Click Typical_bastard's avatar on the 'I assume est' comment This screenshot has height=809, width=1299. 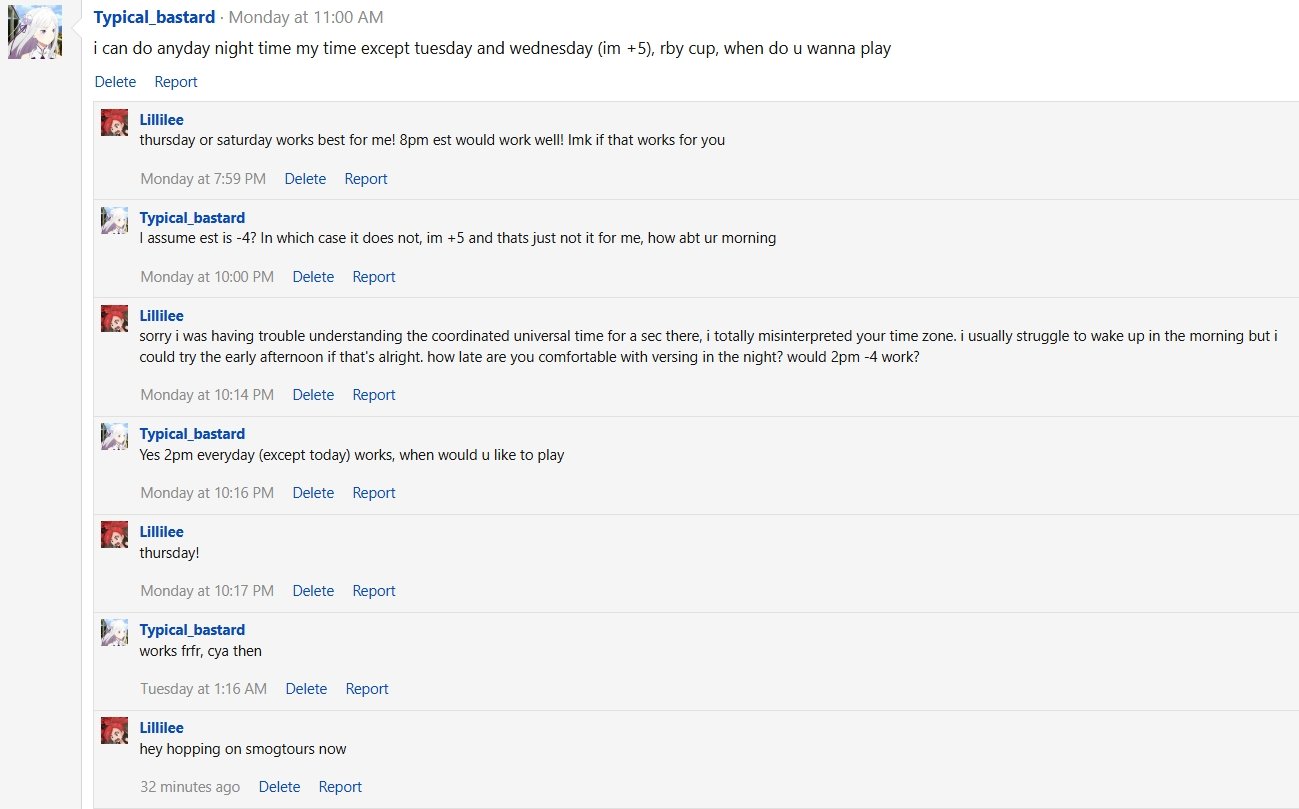tap(115, 220)
